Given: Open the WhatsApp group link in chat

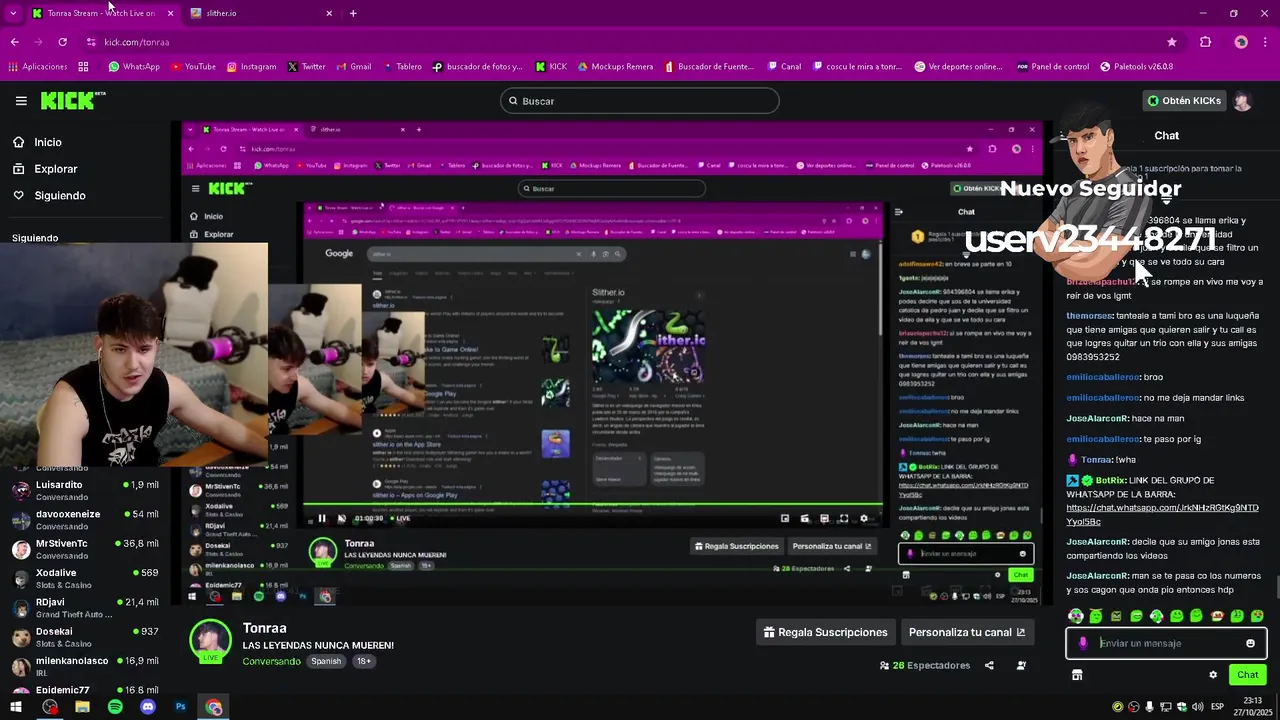Looking at the screenshot, I should pyautogui.click(x=1162, y=515).
